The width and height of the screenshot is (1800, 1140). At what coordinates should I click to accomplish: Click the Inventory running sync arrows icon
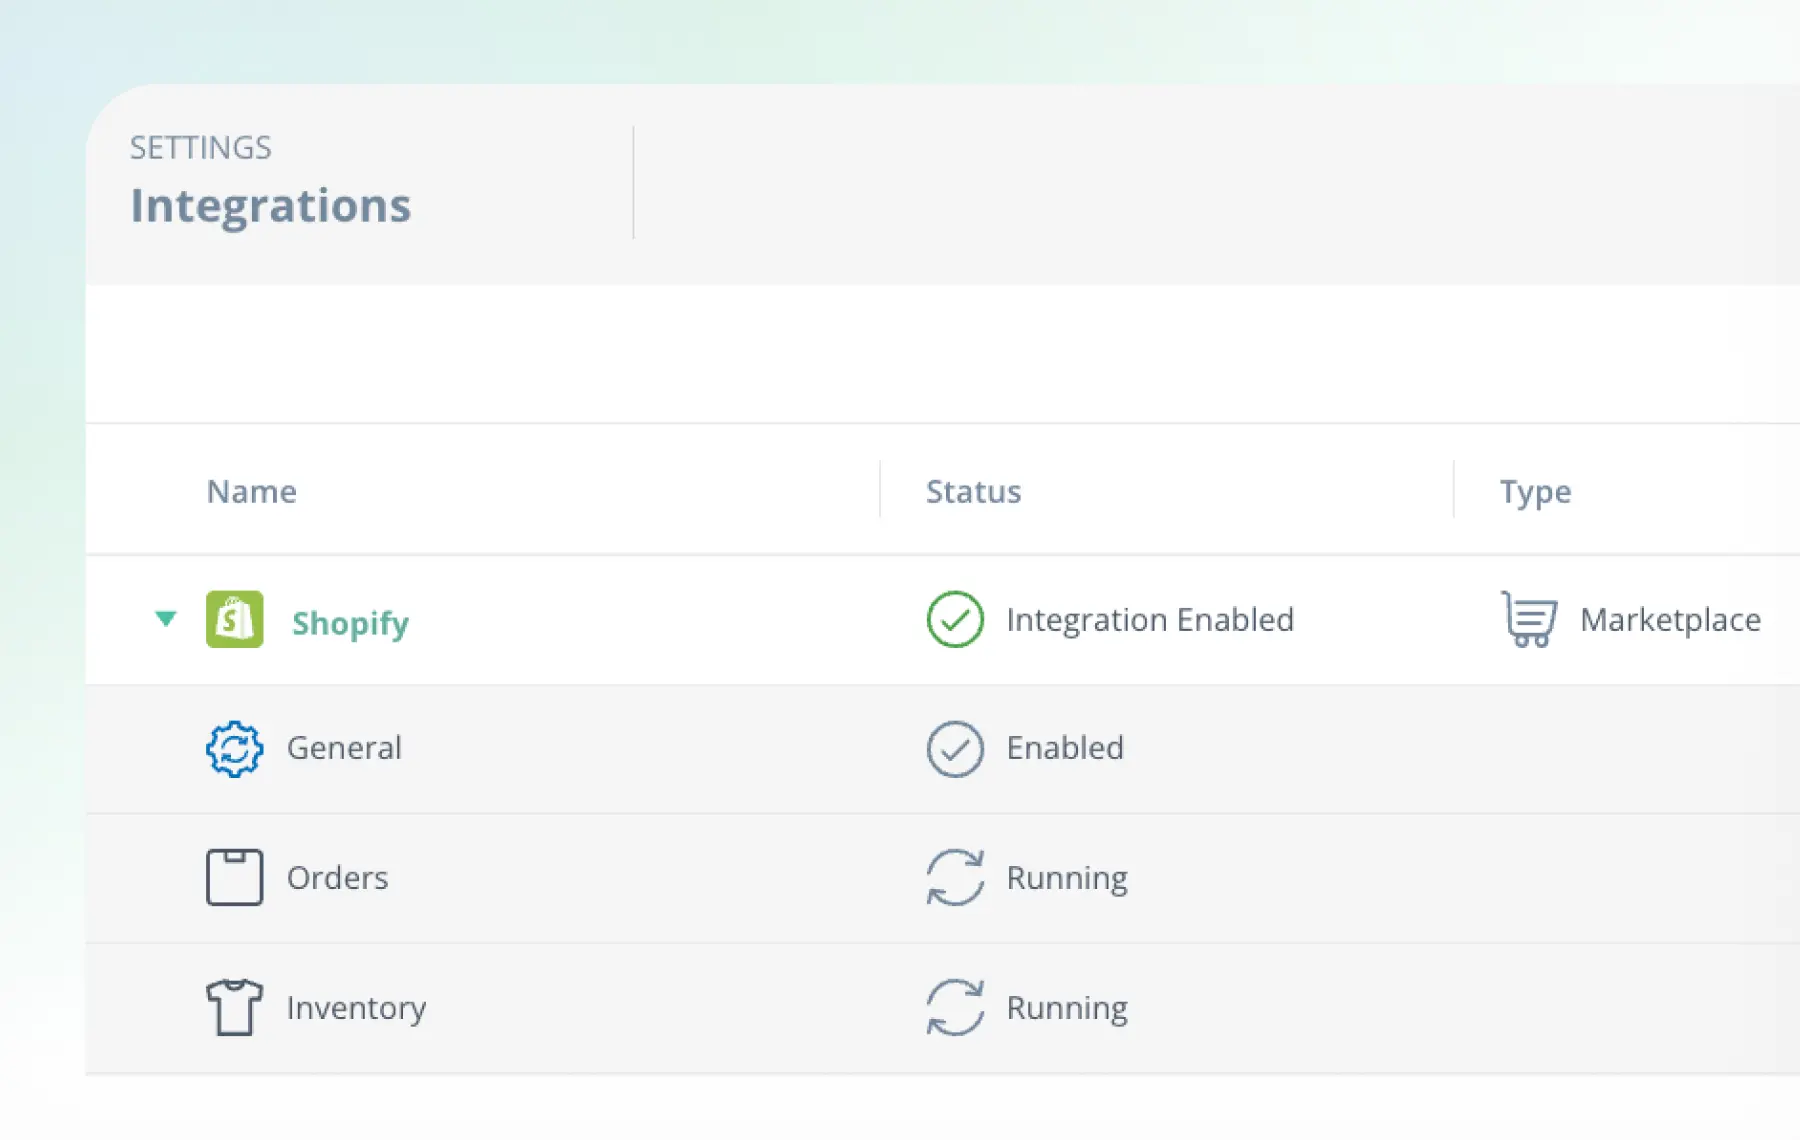coord(955,1007)
